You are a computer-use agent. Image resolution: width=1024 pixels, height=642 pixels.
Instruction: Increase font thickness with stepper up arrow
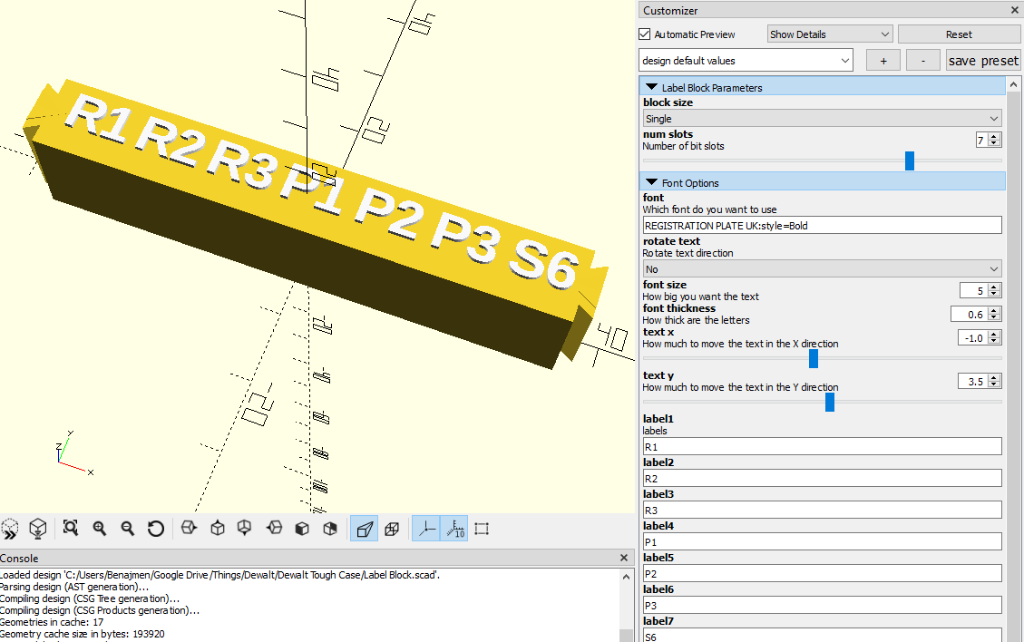coord(994,310)
